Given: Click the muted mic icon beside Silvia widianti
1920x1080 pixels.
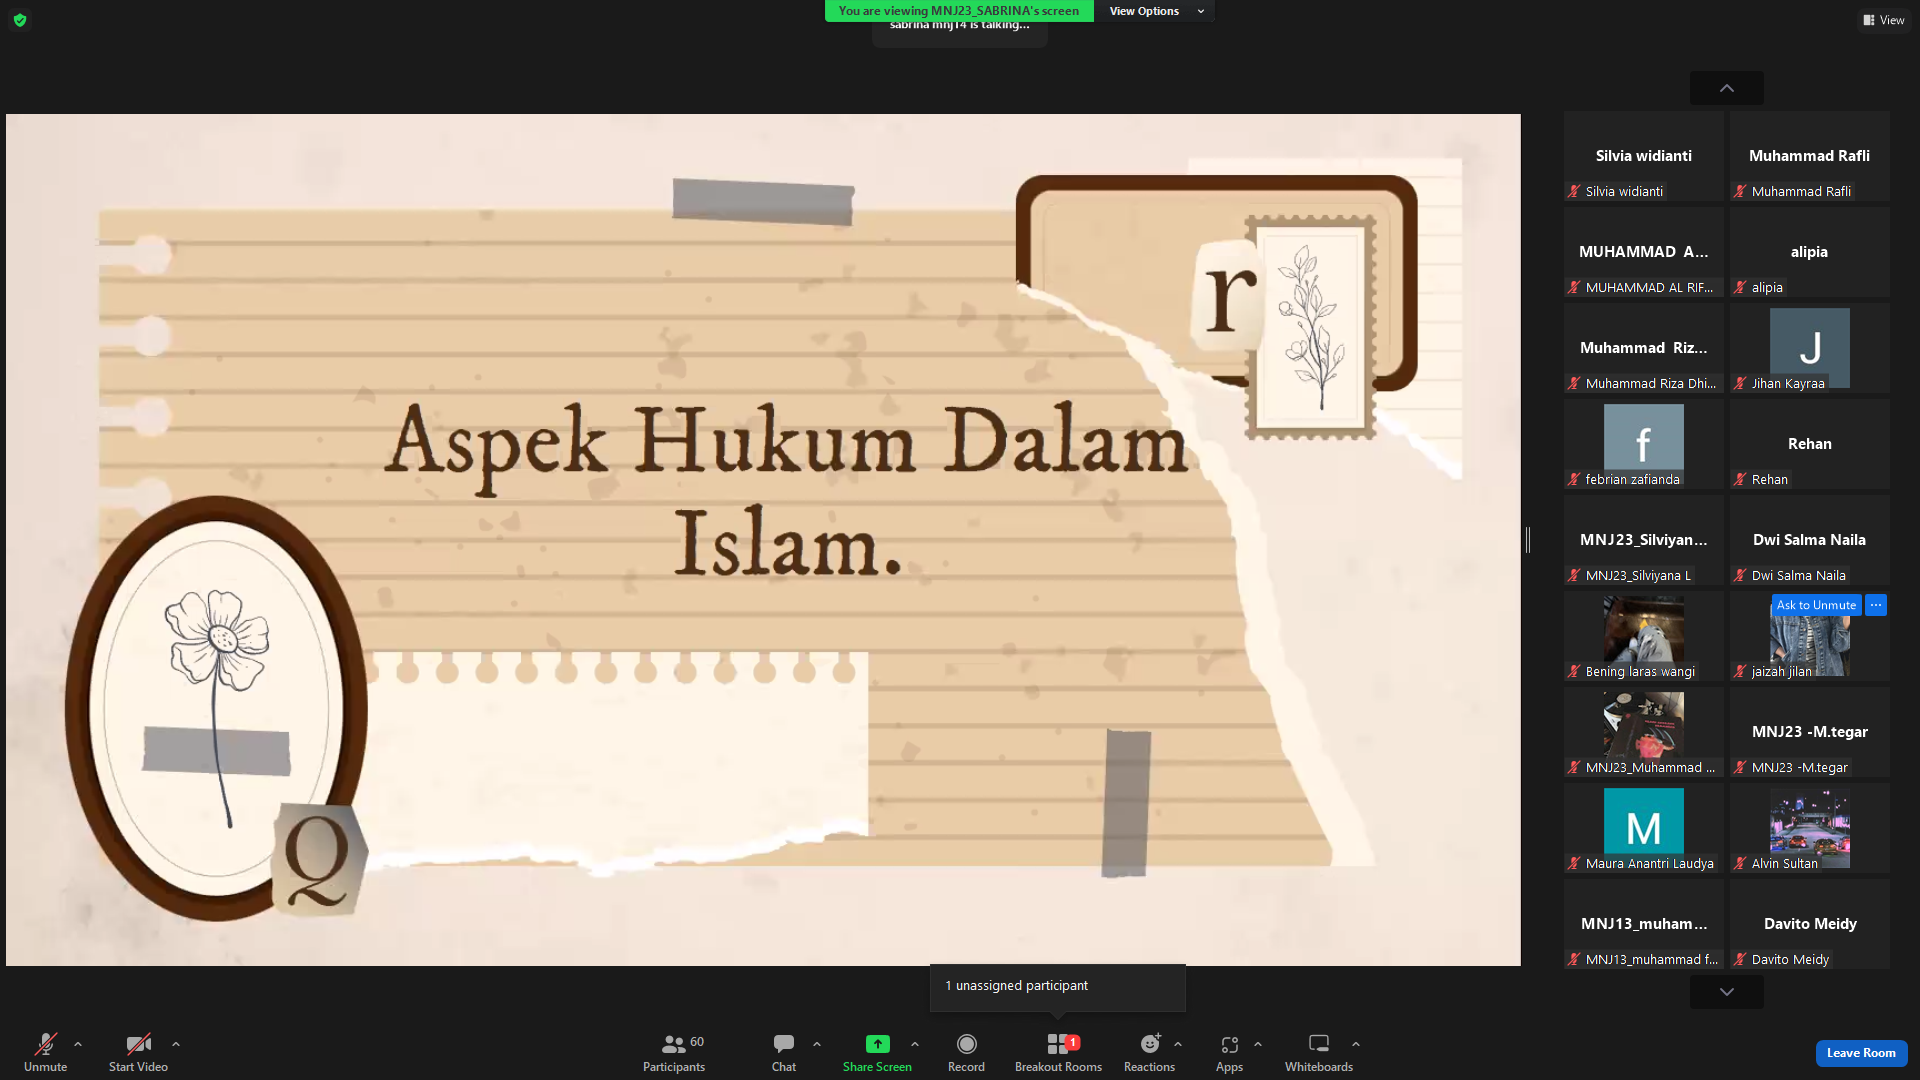Looking at the screenshot, I should point(1574,191).
